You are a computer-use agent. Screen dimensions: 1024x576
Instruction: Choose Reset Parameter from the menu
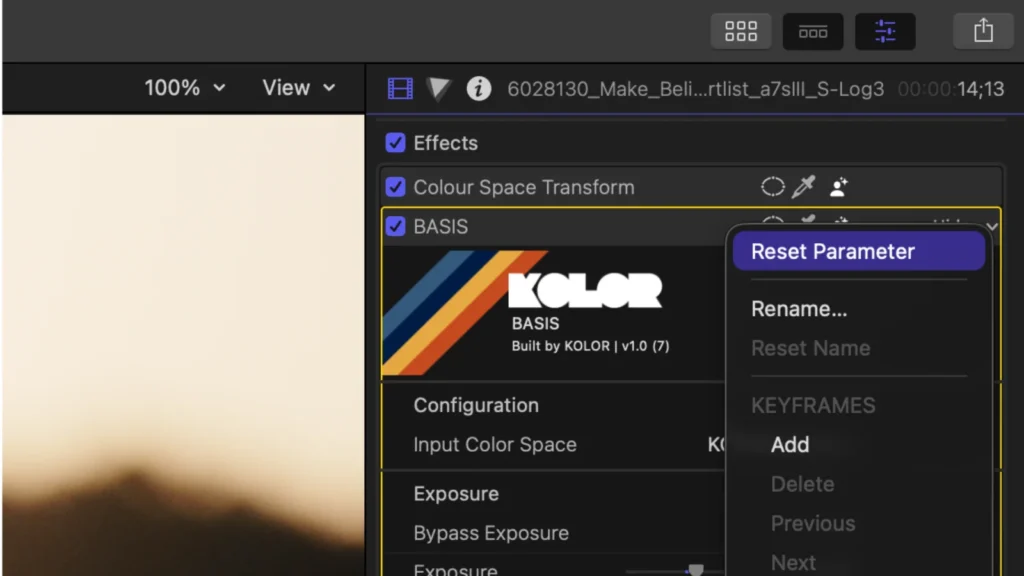[x=859, y=251]
